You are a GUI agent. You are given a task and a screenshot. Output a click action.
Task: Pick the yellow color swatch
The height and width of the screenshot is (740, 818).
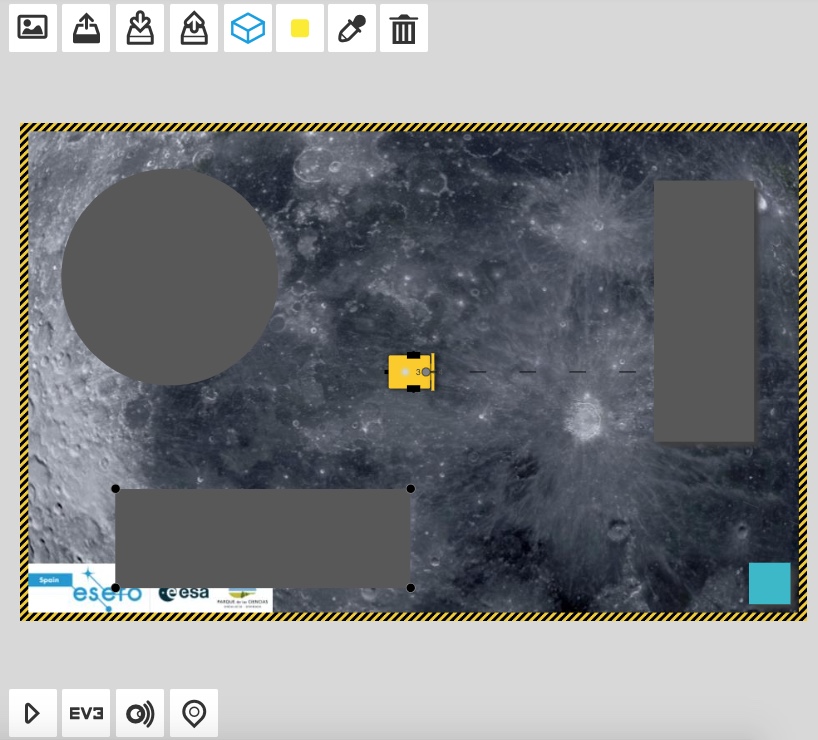point(300,28)
